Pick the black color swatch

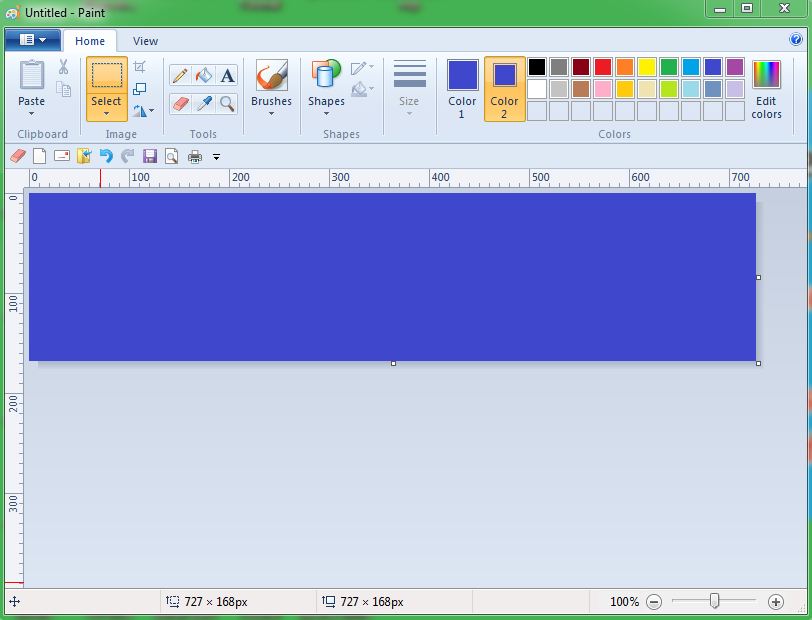[537, 67]
